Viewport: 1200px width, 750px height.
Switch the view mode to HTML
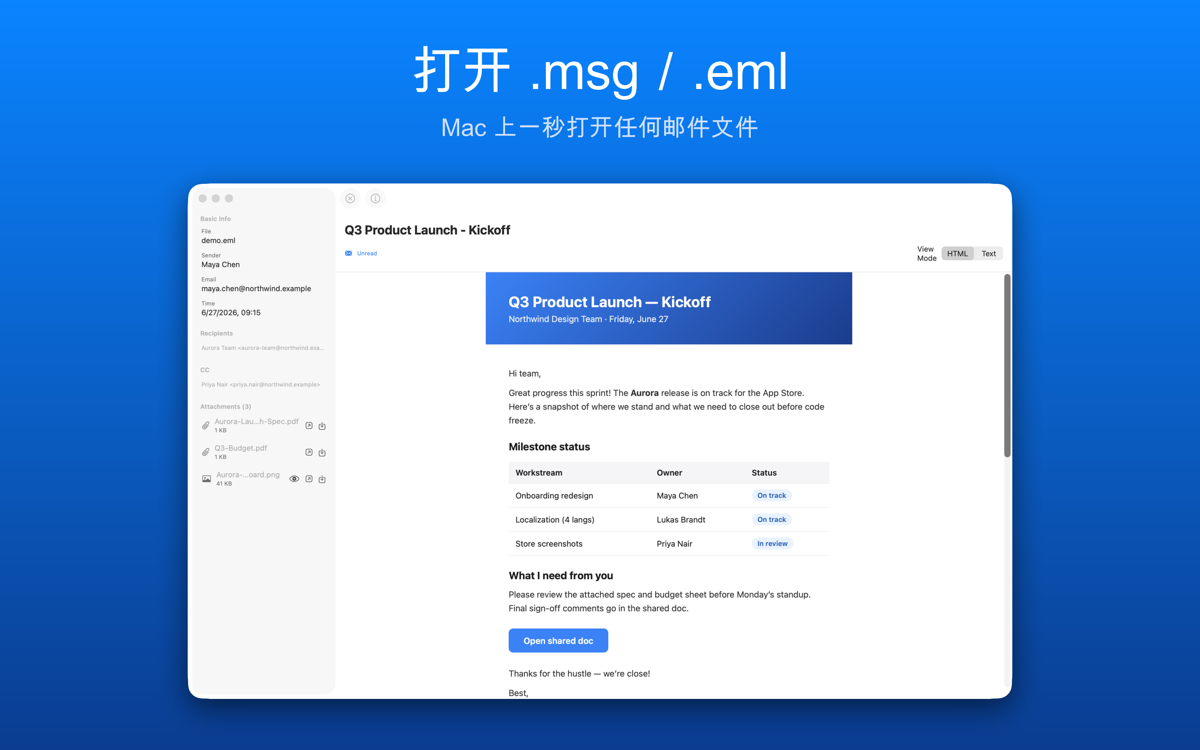point(957,253)
